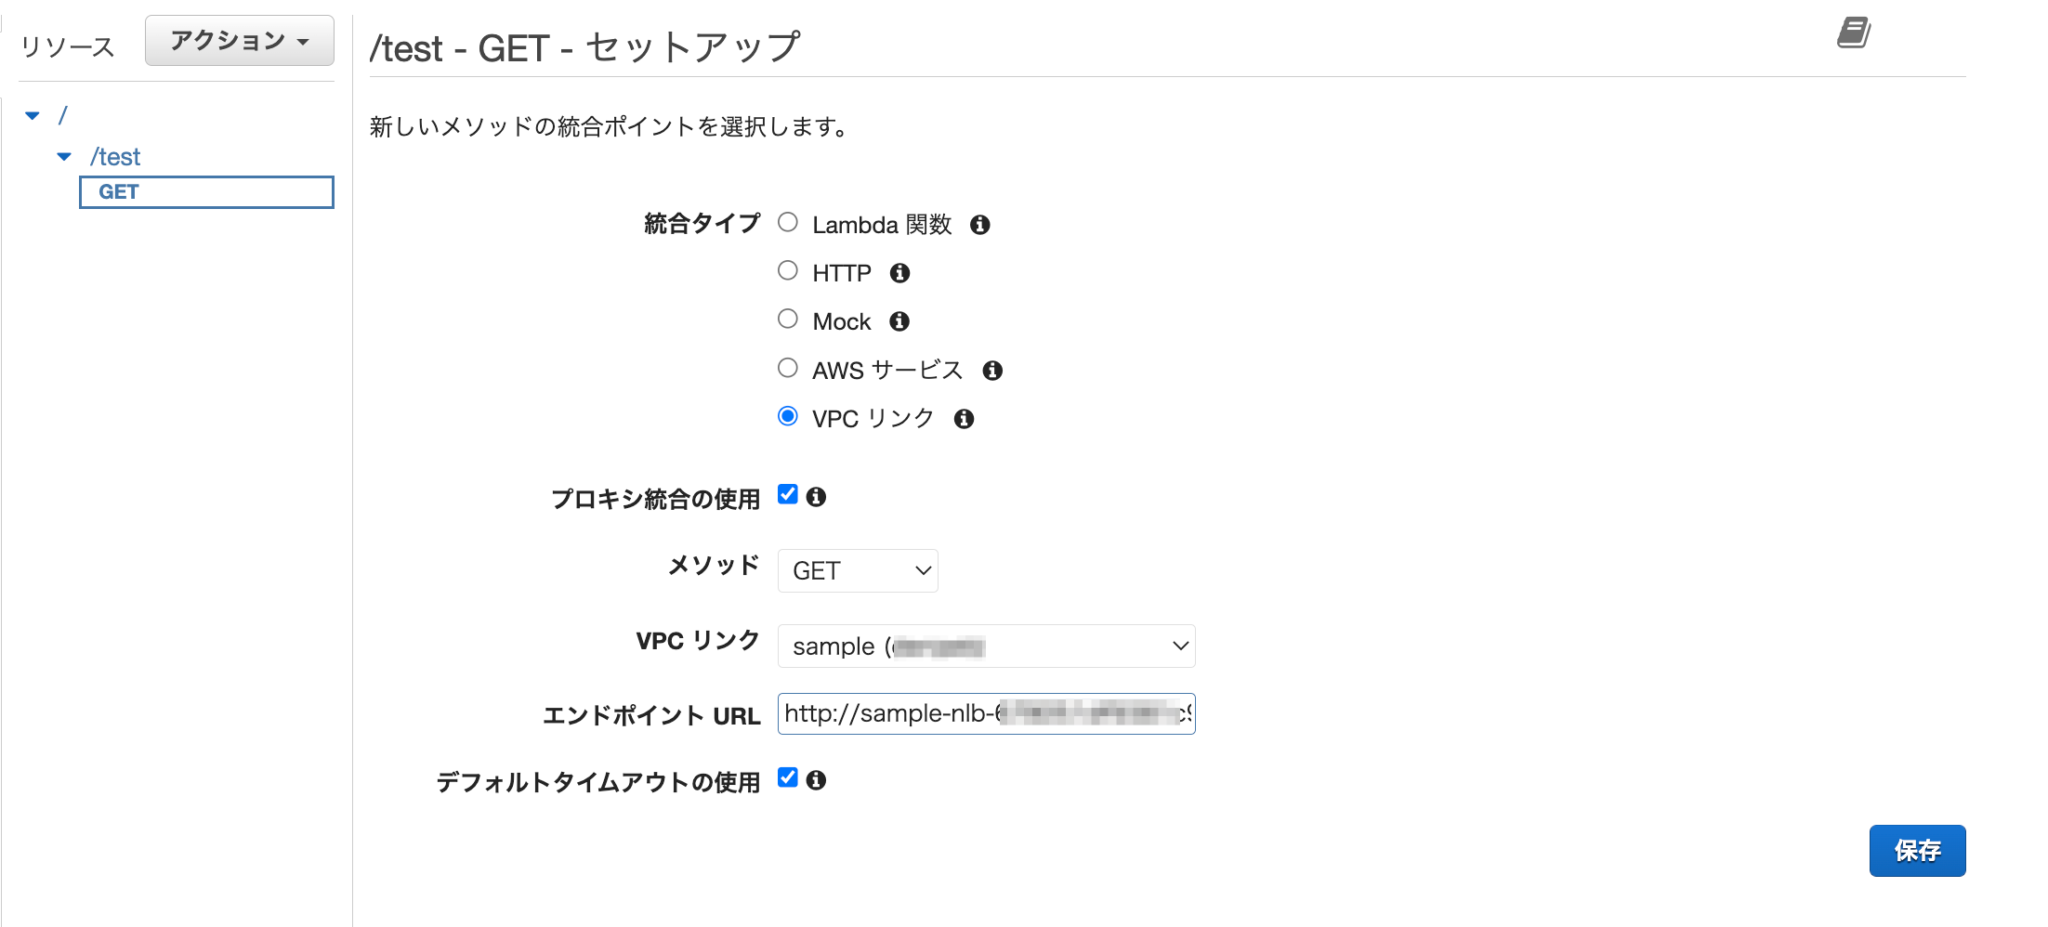Disable デフォルトタイムアウトの使用
2048x927 pixels.
click(x=788, y=777)
